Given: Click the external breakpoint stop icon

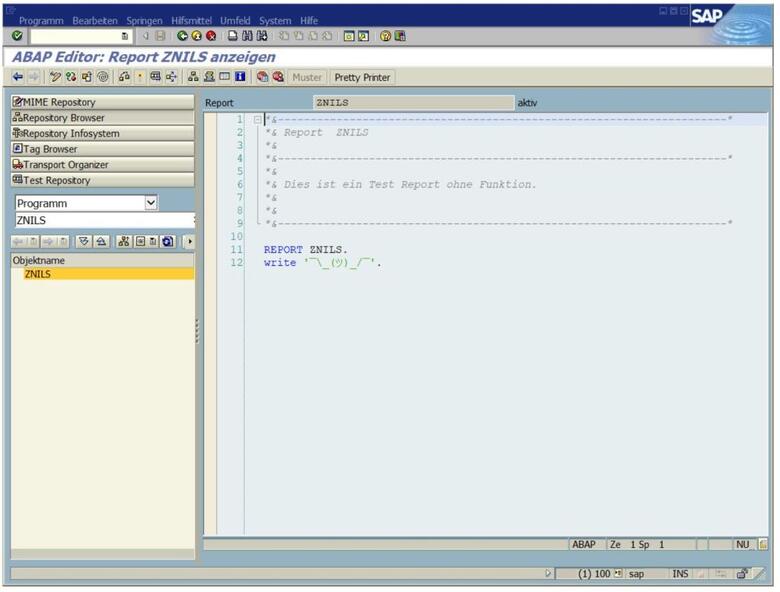Looking at the screenshot, I should [278, 77].
